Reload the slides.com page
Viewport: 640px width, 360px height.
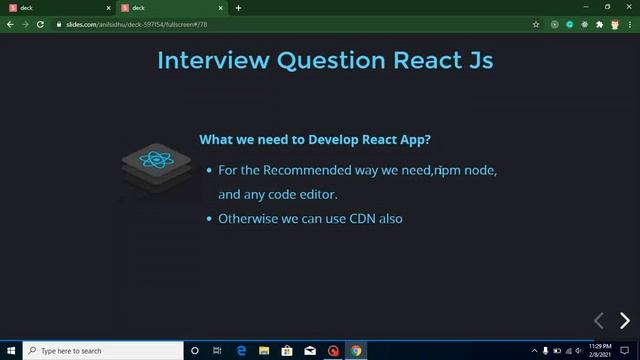pos(40,24)
